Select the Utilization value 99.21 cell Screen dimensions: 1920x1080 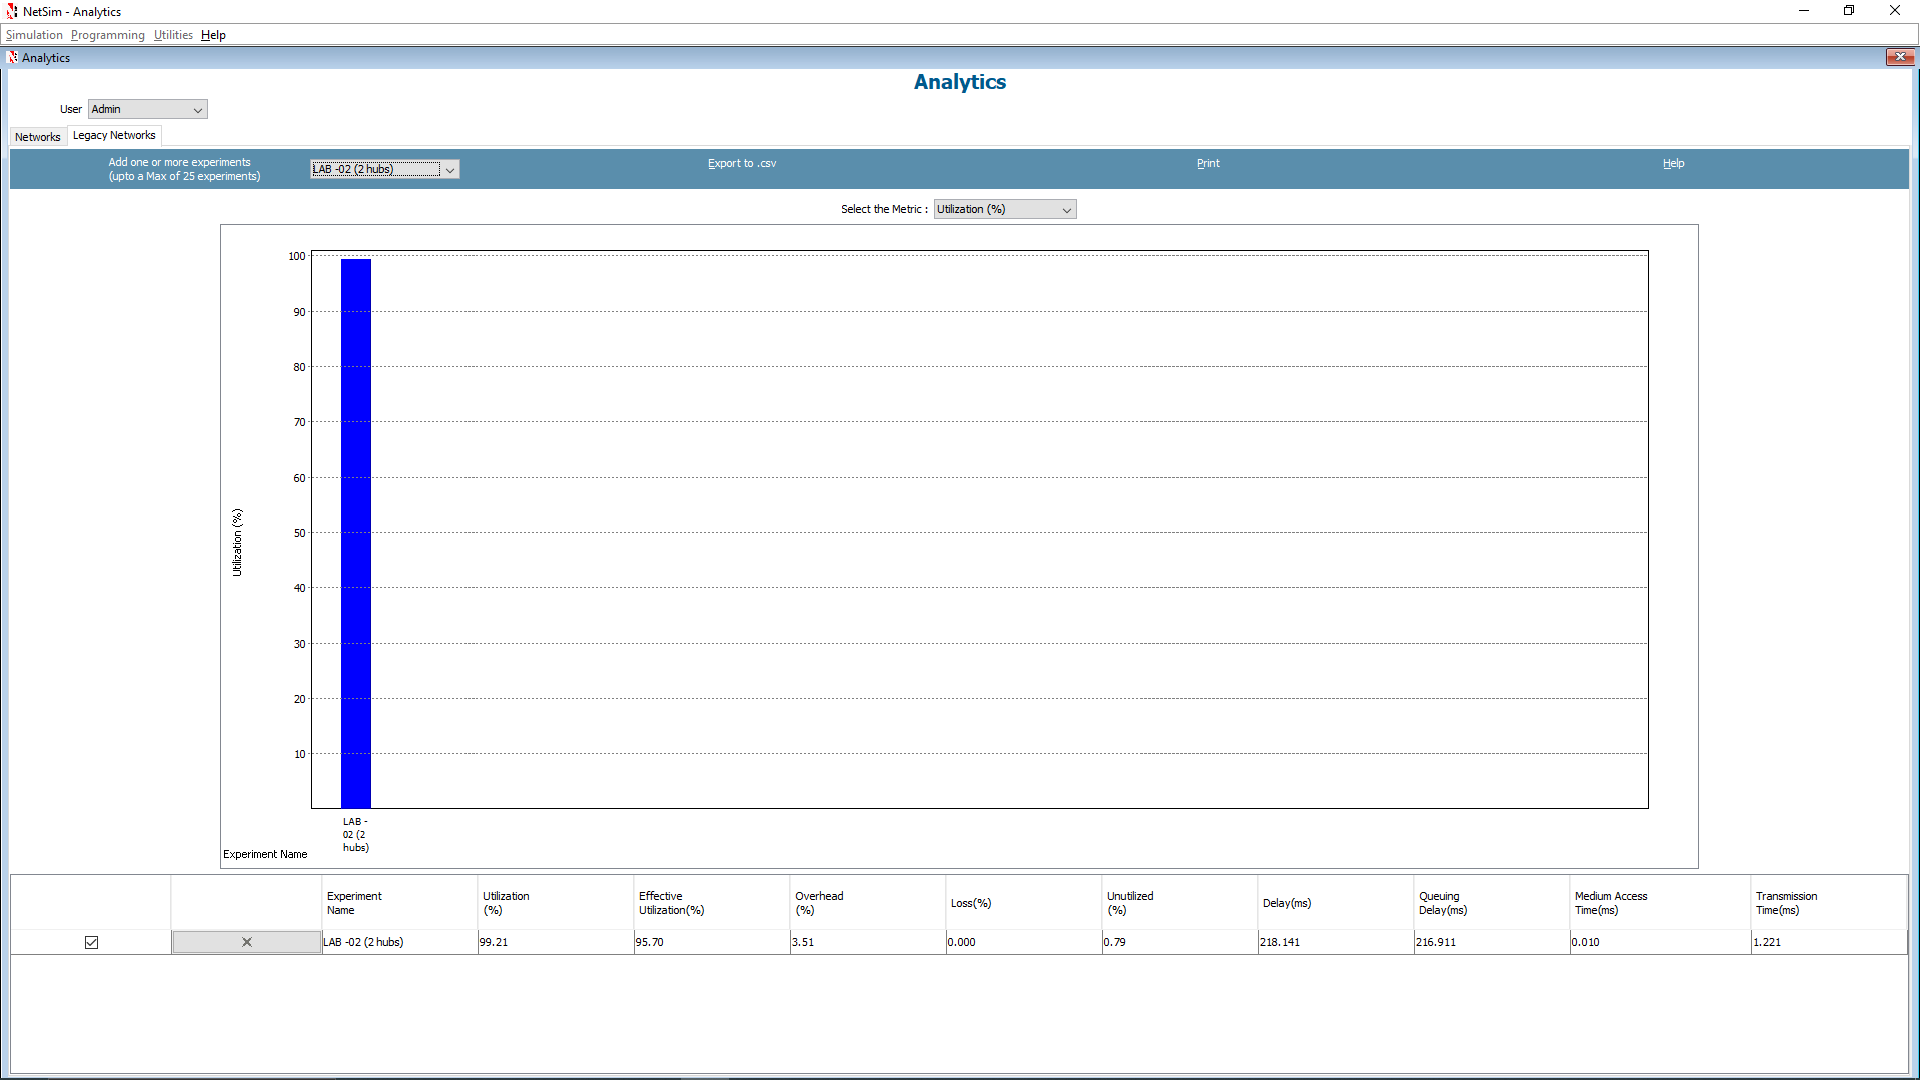pos(556,942)
